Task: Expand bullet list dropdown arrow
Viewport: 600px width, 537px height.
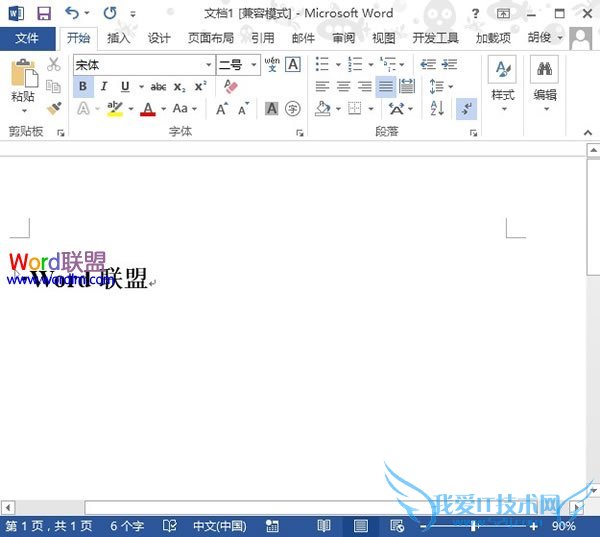Action: coord(338,65)
